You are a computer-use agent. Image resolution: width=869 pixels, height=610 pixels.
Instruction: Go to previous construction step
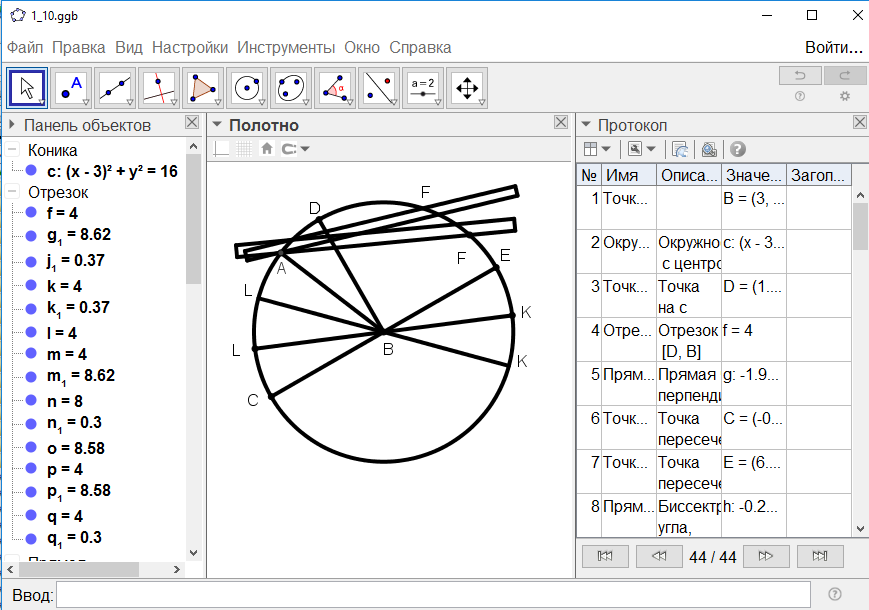pyautogui.click(x=658, y=556)
